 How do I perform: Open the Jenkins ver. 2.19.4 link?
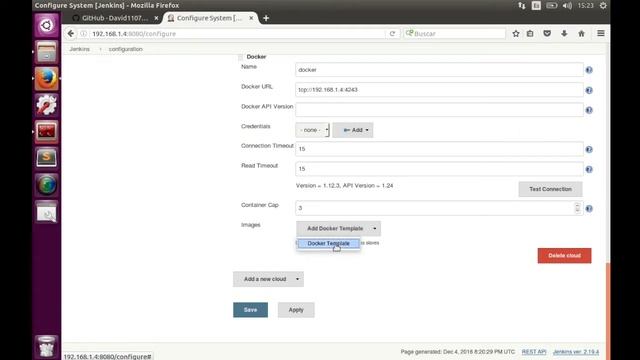pyautogui.click(x=576, y=352)
